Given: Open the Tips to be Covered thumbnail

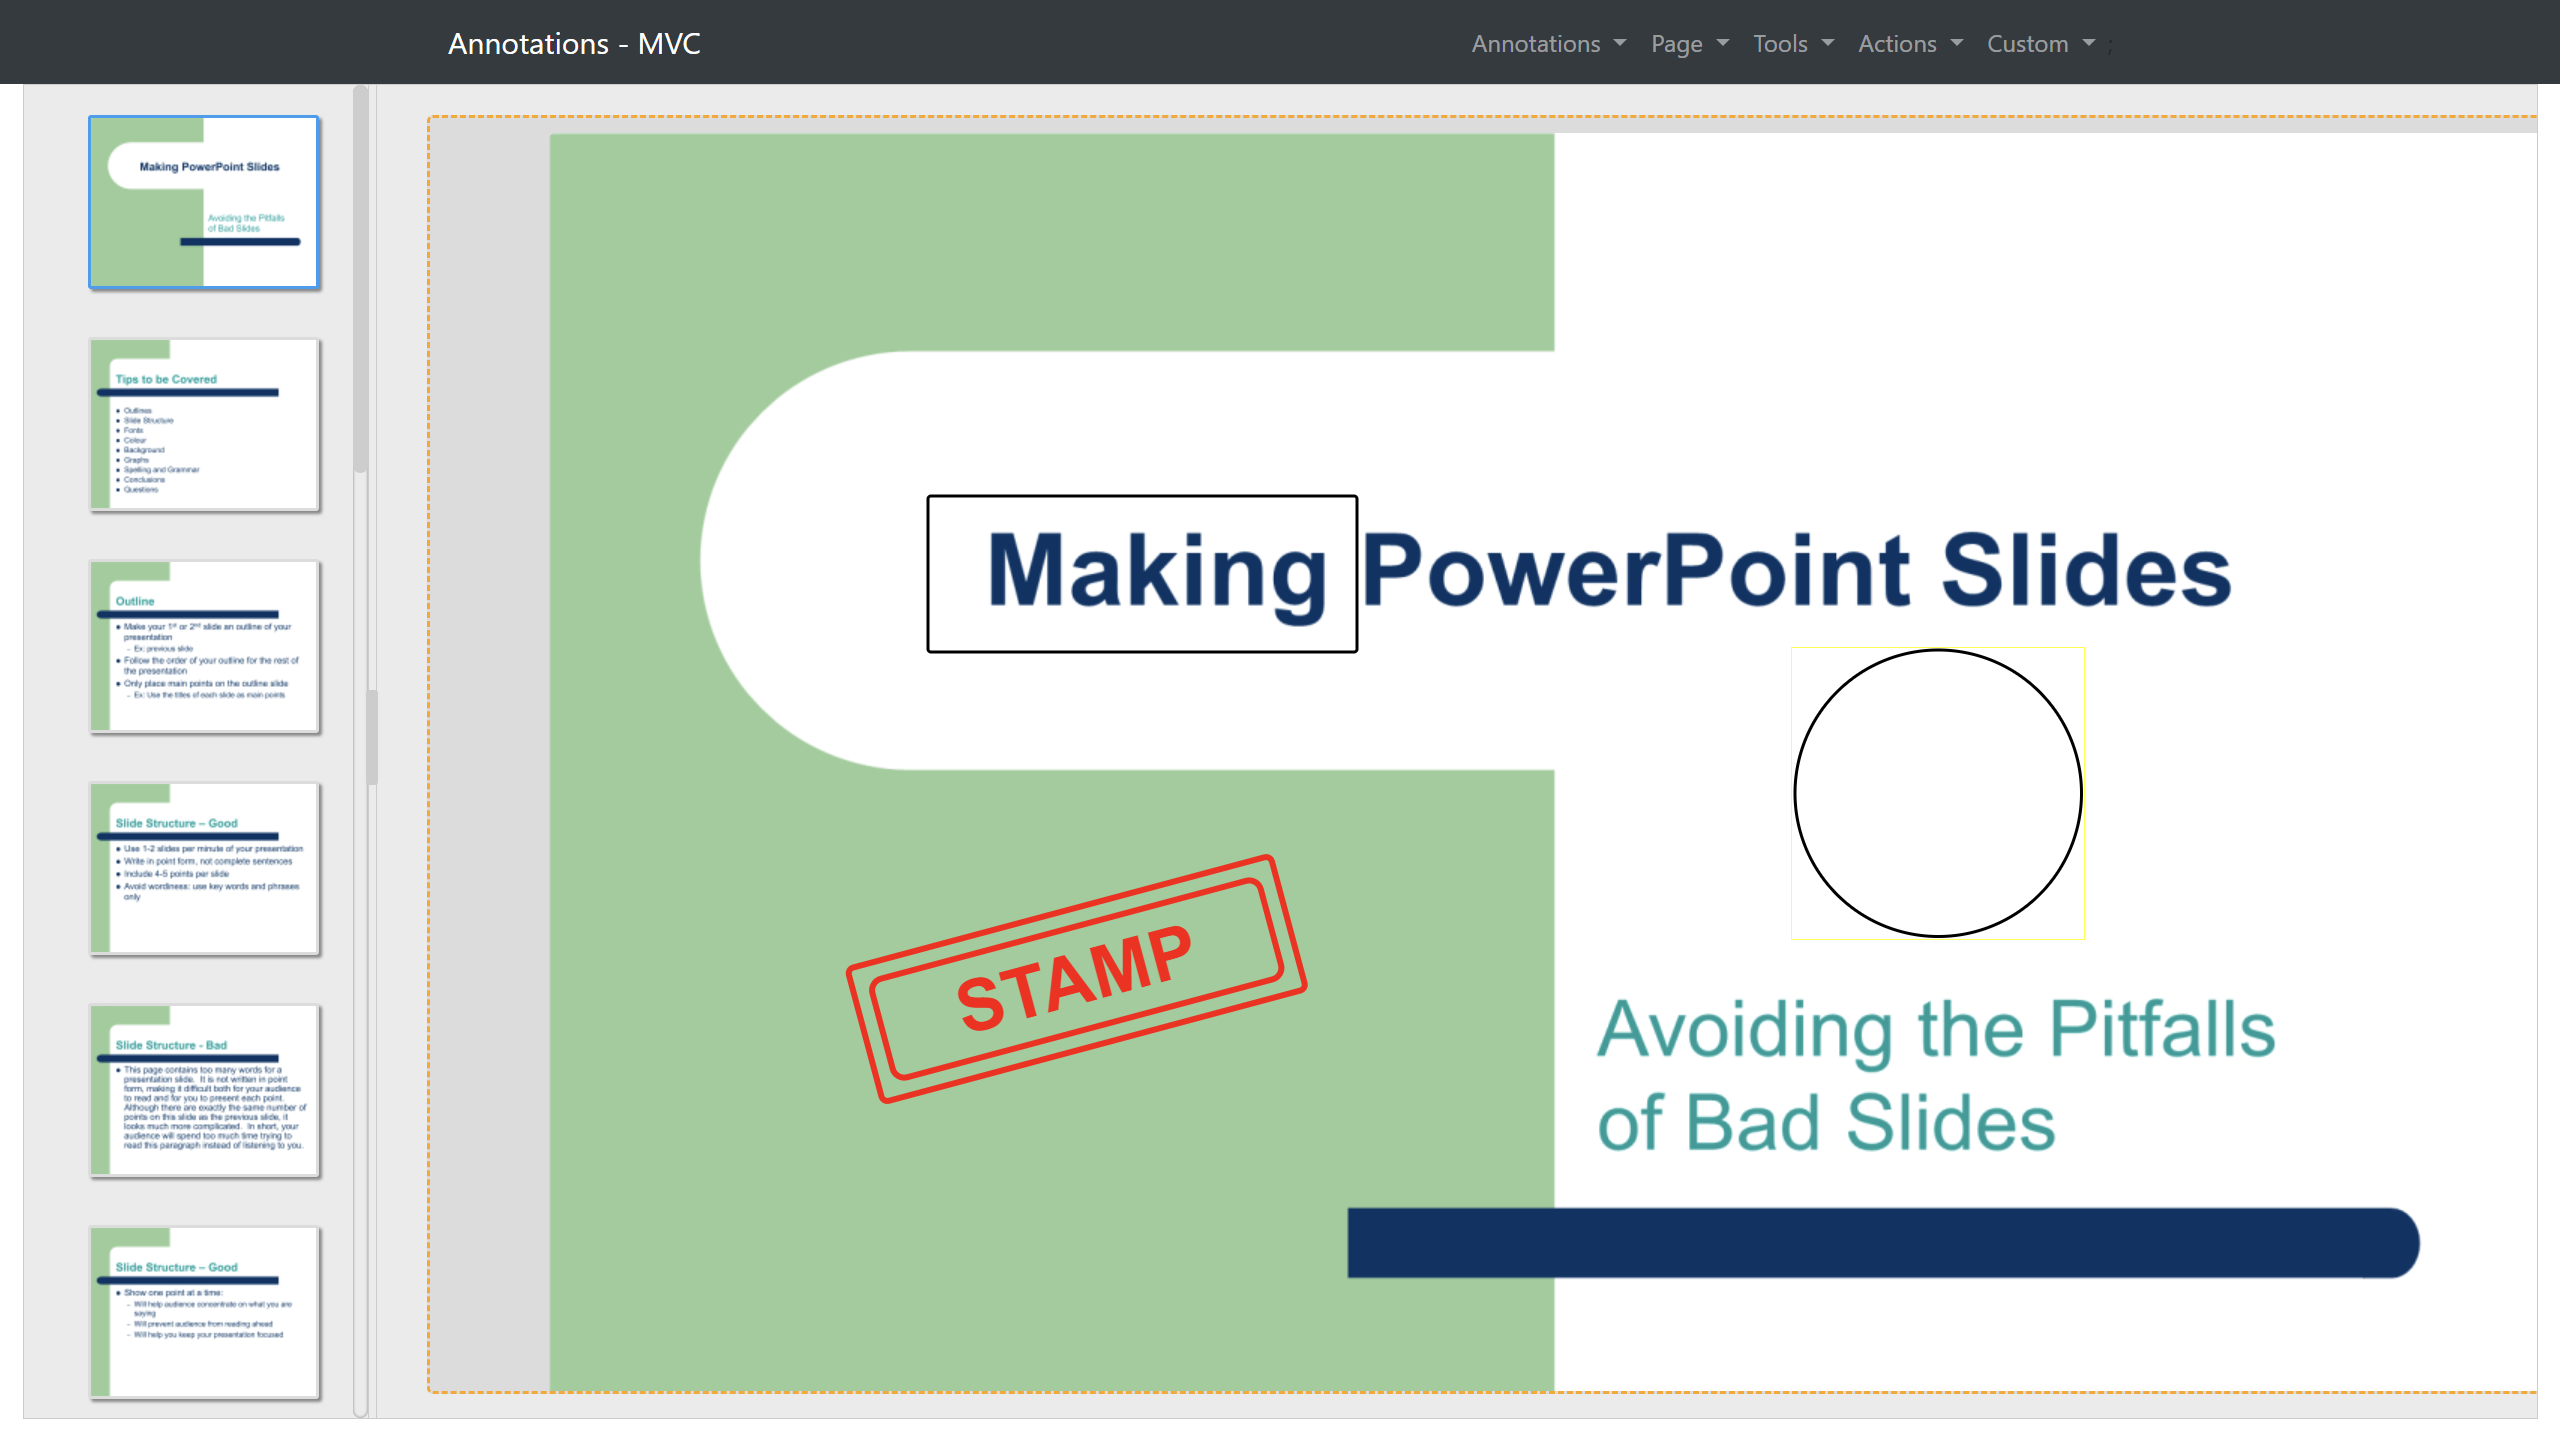Looking at the screenshot, I should pyautogui.click(x=204, y=425).
